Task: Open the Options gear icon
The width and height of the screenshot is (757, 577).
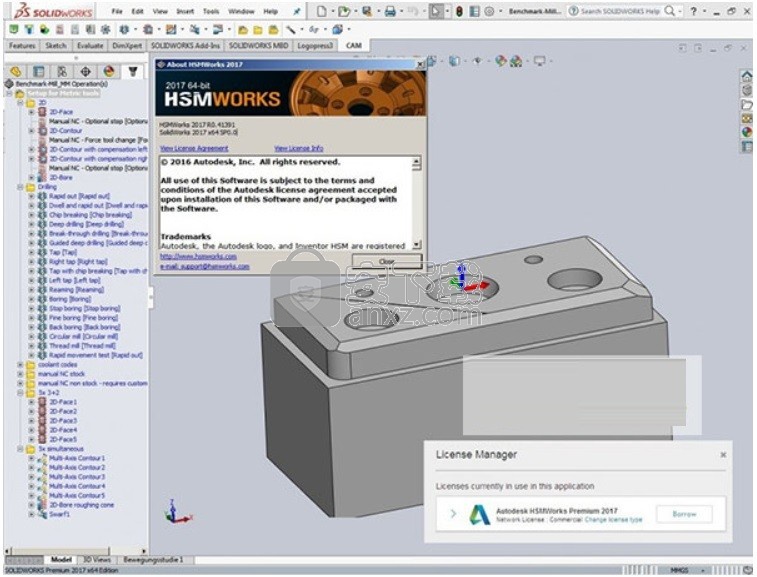Action: point(489,11)
